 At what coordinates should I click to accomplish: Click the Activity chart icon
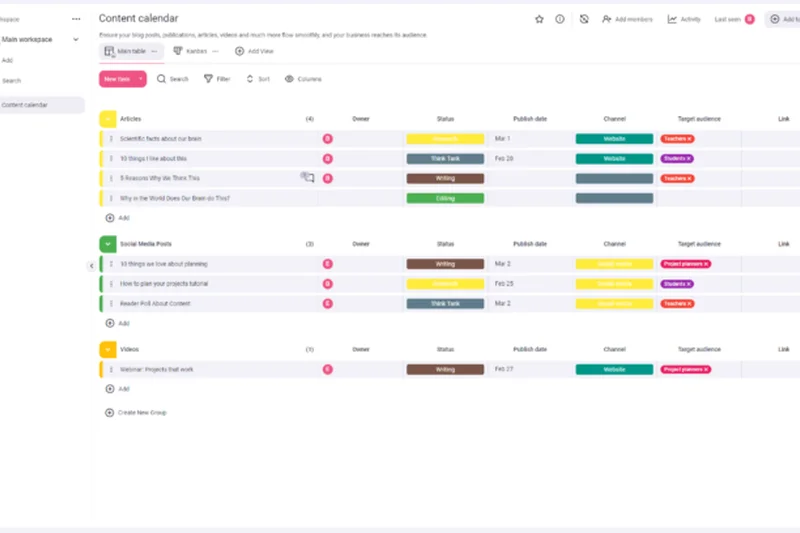(673, 19)
